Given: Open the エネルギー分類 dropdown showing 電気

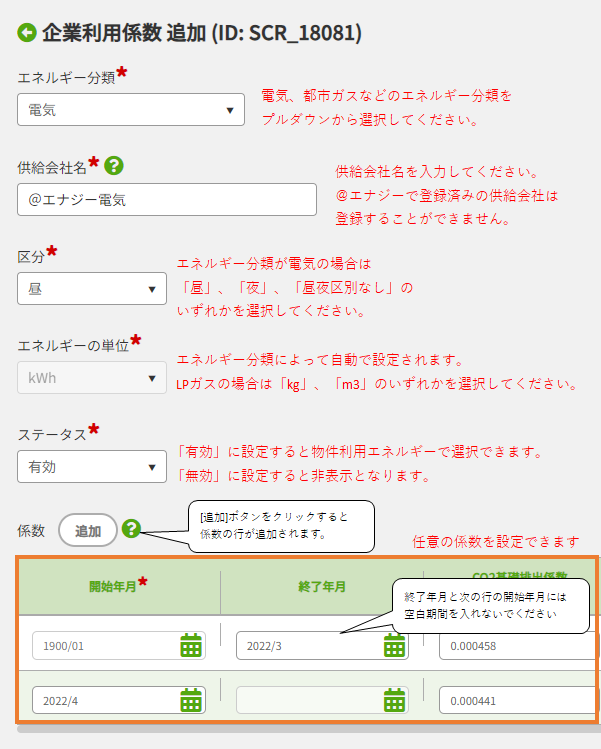Looking at the screenshot, I should tap(131, 110).
